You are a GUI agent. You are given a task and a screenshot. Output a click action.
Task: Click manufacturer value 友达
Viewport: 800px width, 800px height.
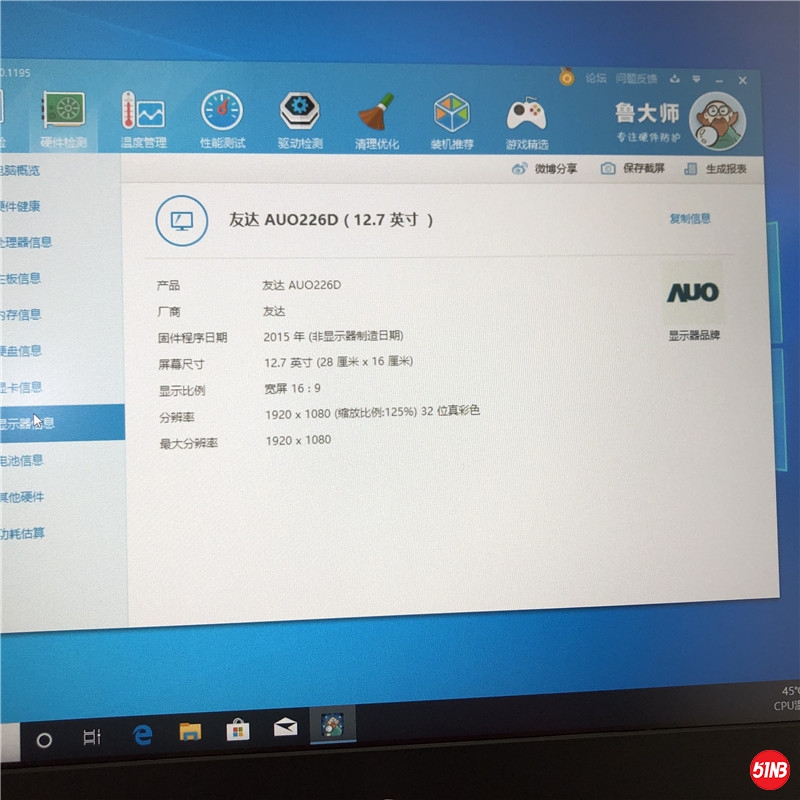274,311
